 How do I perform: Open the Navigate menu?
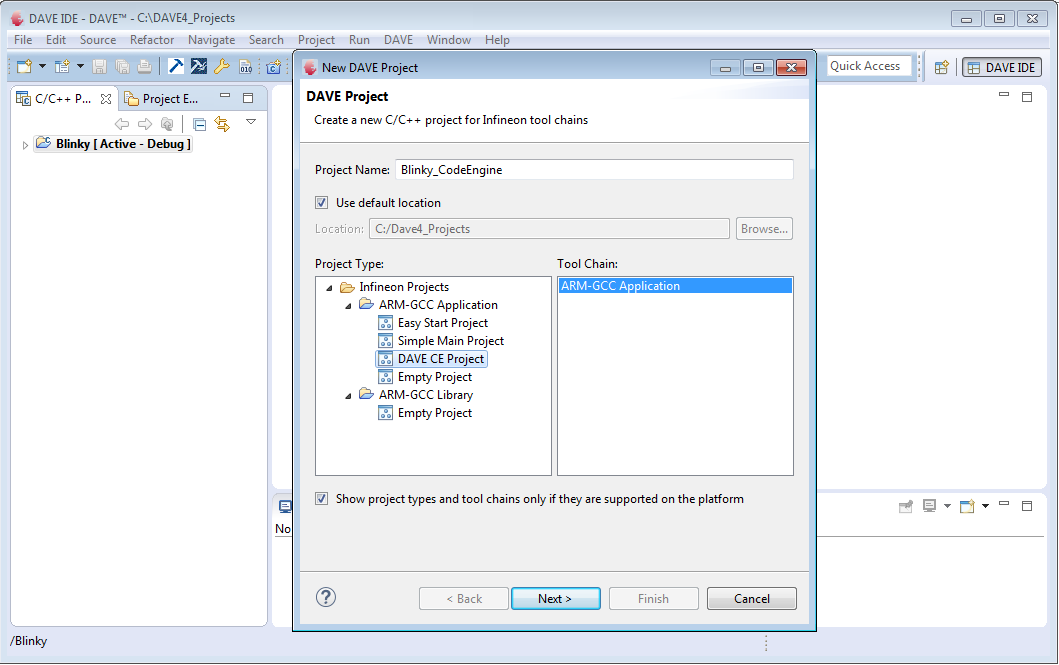coord(211,40)
